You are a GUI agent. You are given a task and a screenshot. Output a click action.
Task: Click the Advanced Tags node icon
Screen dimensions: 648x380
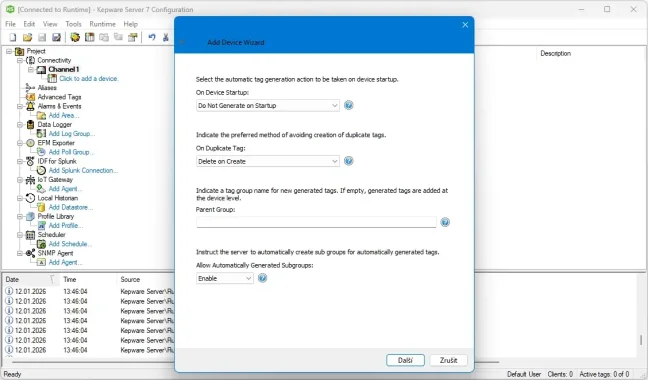pyautogui.click(x=30, y=97)
